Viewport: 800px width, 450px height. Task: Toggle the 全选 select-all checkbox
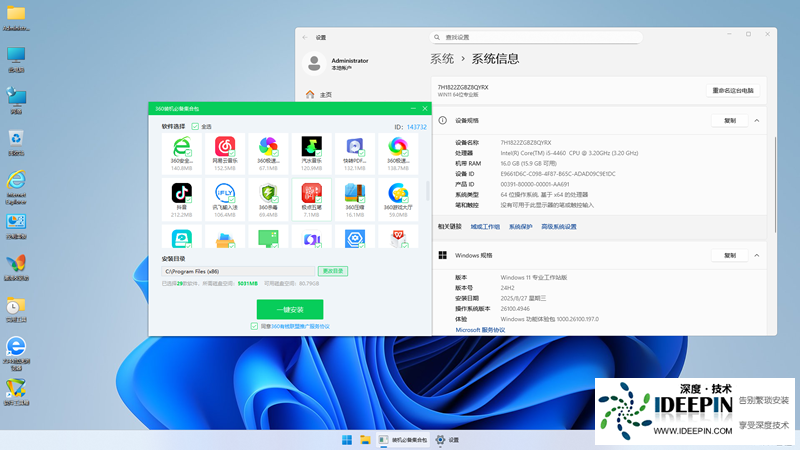(195, 127)
